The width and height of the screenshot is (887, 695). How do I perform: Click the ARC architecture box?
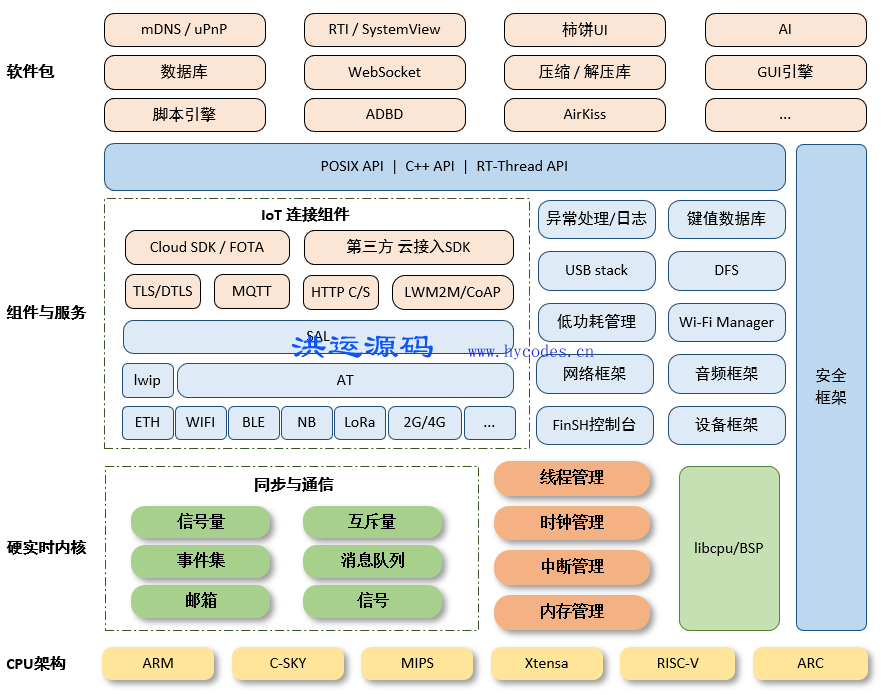(810, 664)
